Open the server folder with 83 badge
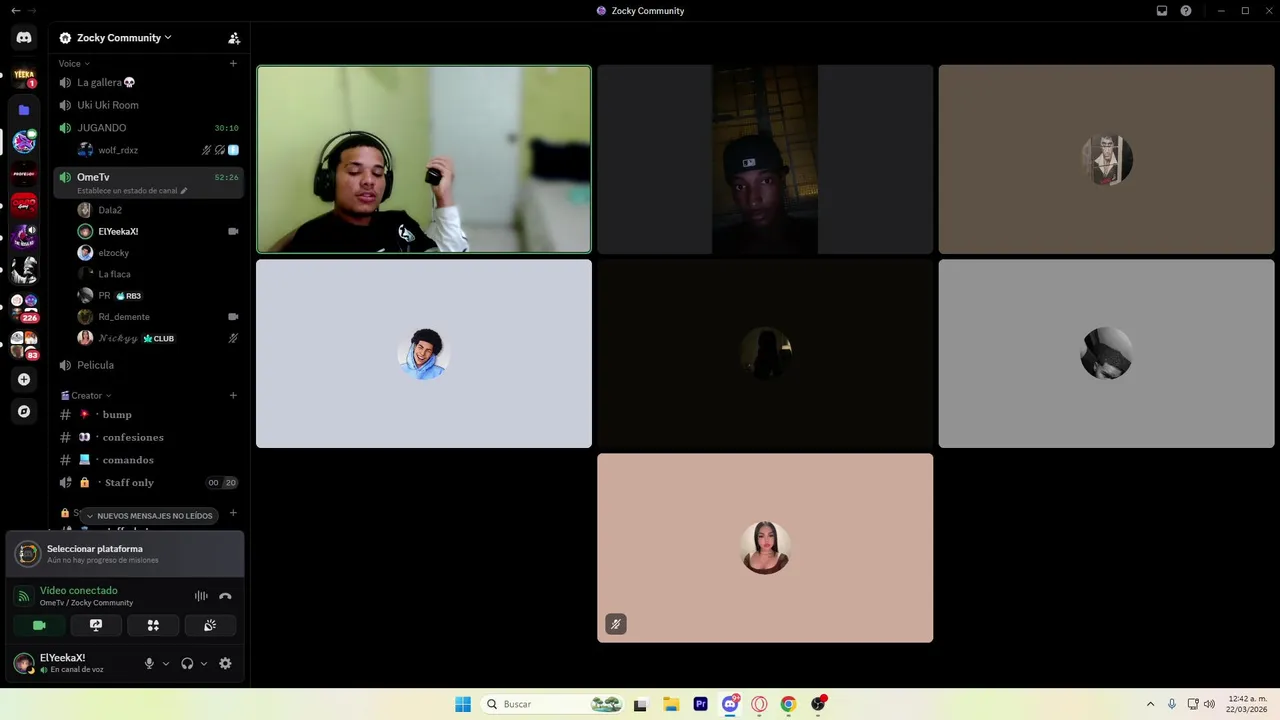Screen dimensions: 1280x720 pyautogui.click(x=24, y=345)
